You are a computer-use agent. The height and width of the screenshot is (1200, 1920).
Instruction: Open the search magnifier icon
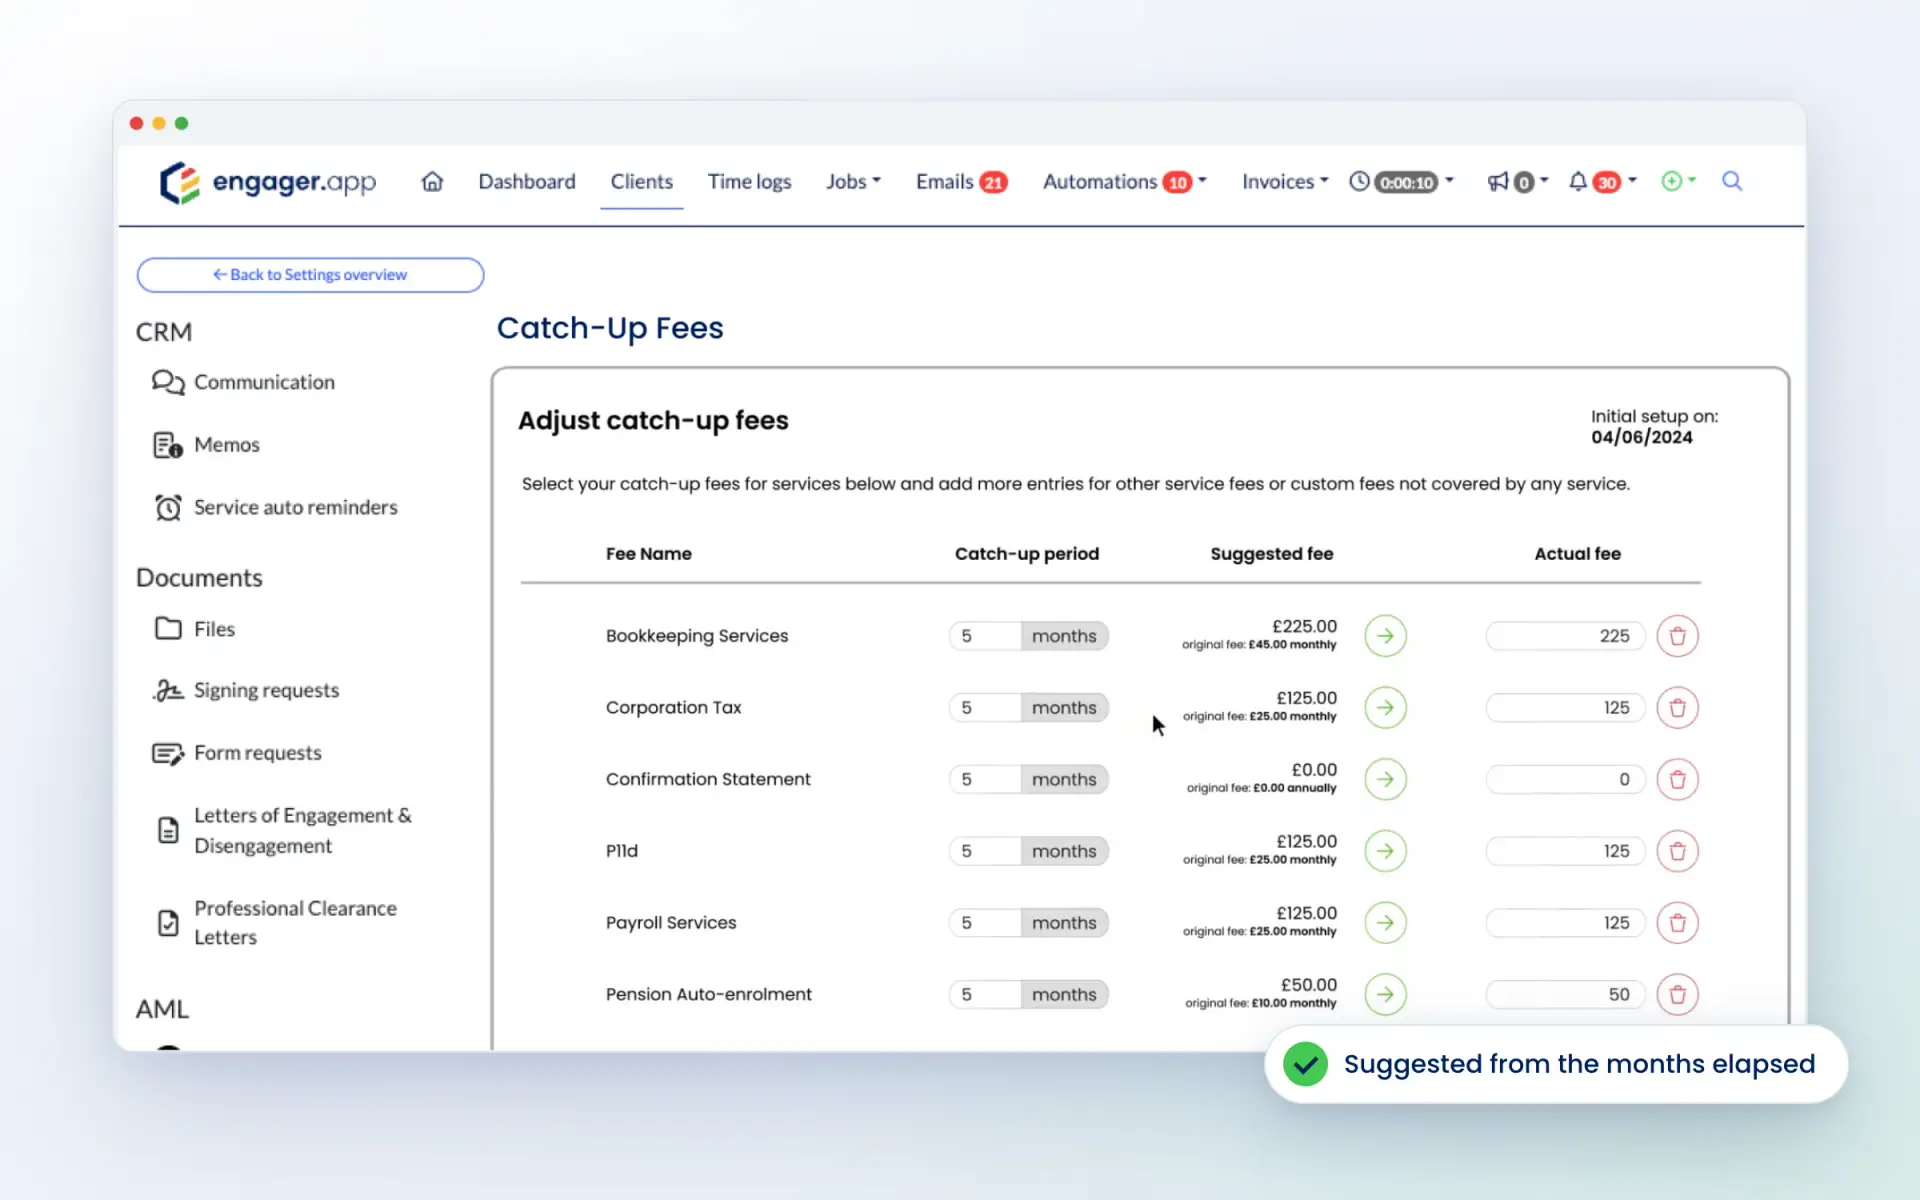[1732, 181]
